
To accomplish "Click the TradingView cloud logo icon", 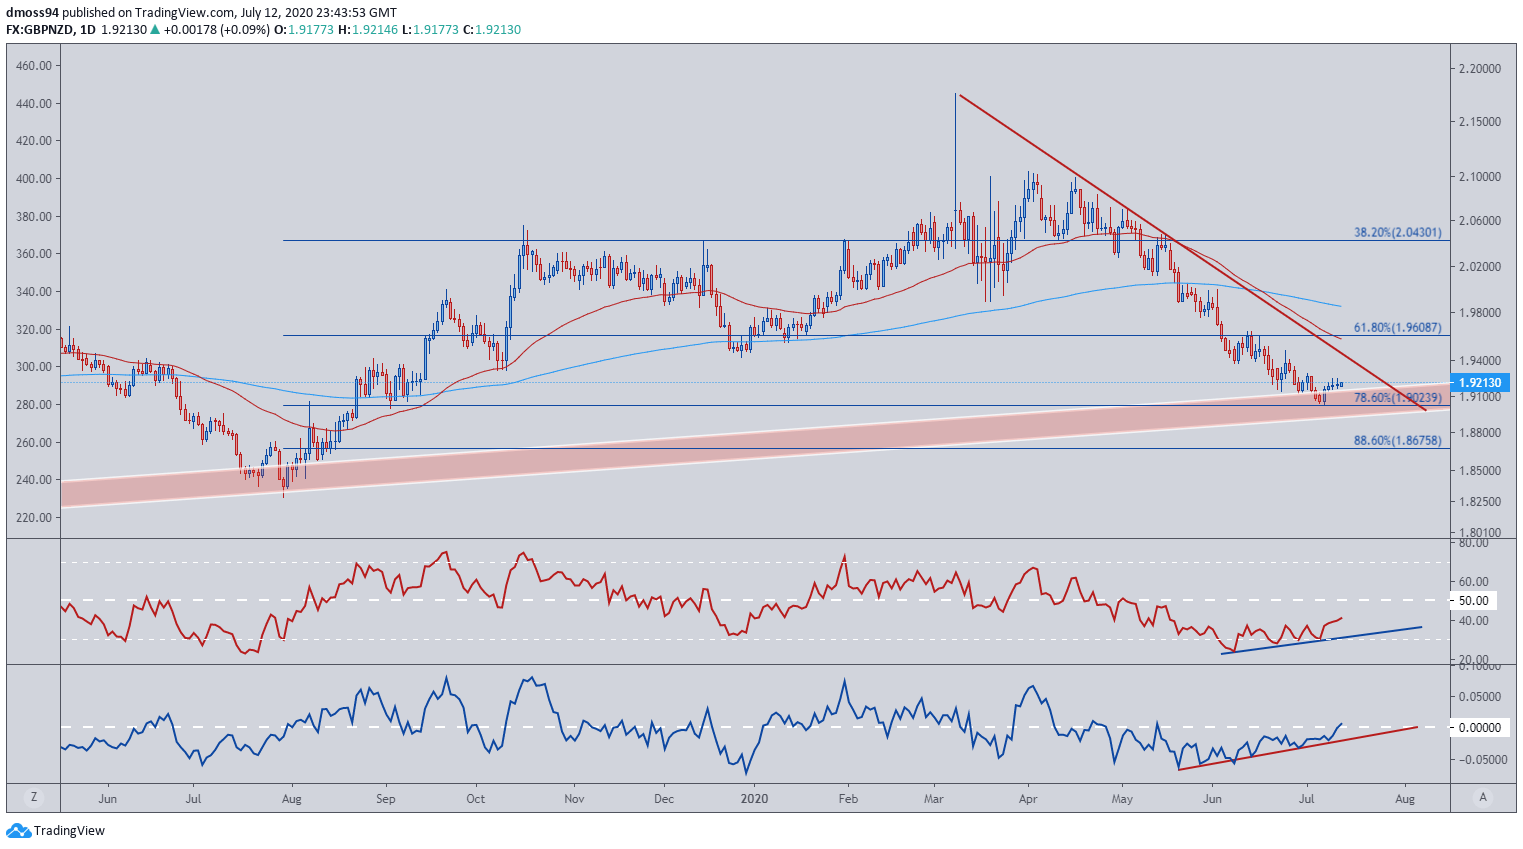I will [x=18, y=831].
